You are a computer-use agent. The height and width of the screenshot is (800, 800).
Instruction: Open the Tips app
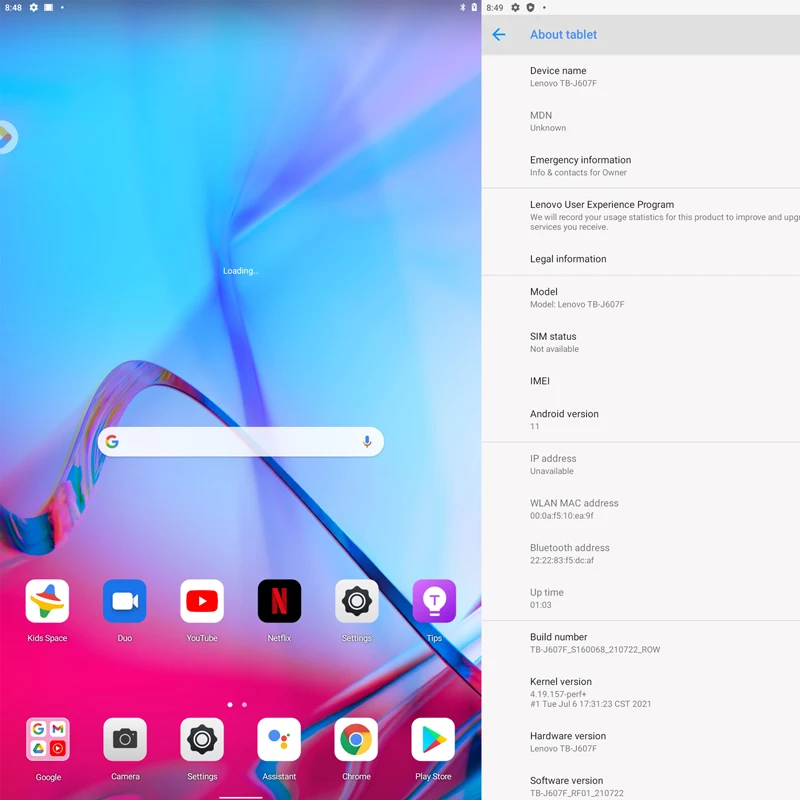pos(434,602)
